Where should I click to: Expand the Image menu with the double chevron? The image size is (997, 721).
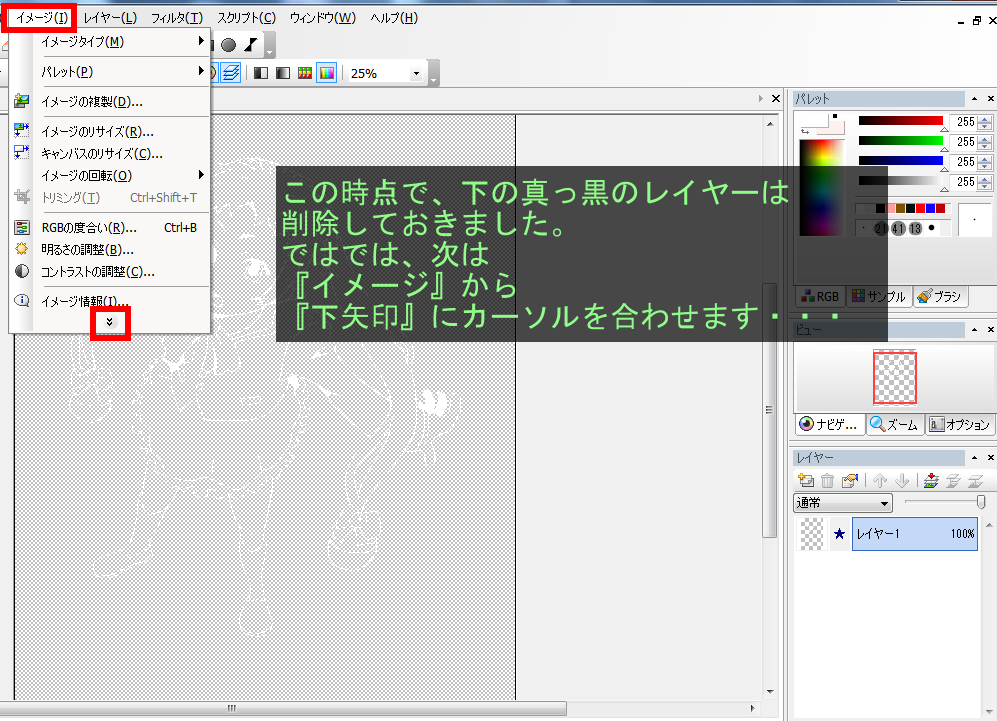coord(110,322)
